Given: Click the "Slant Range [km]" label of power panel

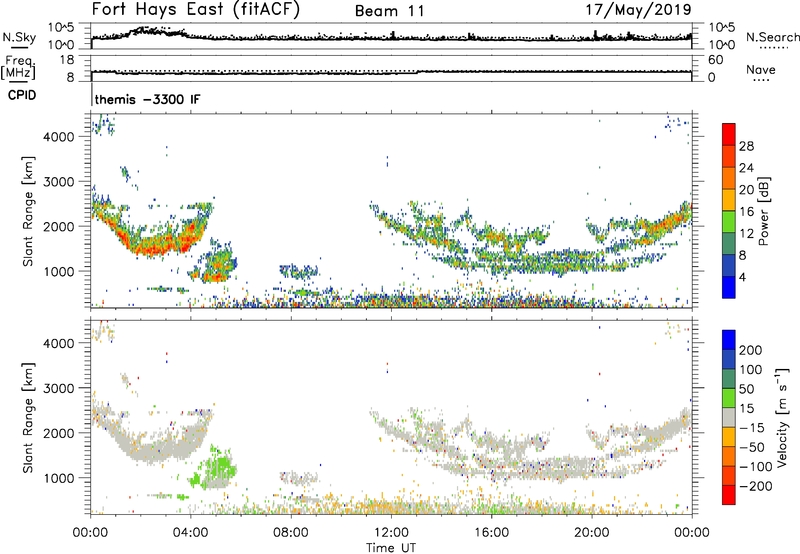Looking at the screenshot, I should coord(28,211).
